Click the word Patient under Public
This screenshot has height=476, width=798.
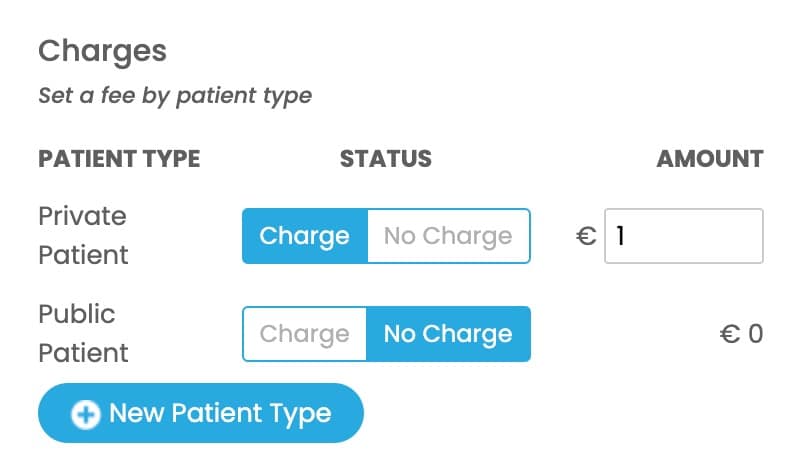83,353
